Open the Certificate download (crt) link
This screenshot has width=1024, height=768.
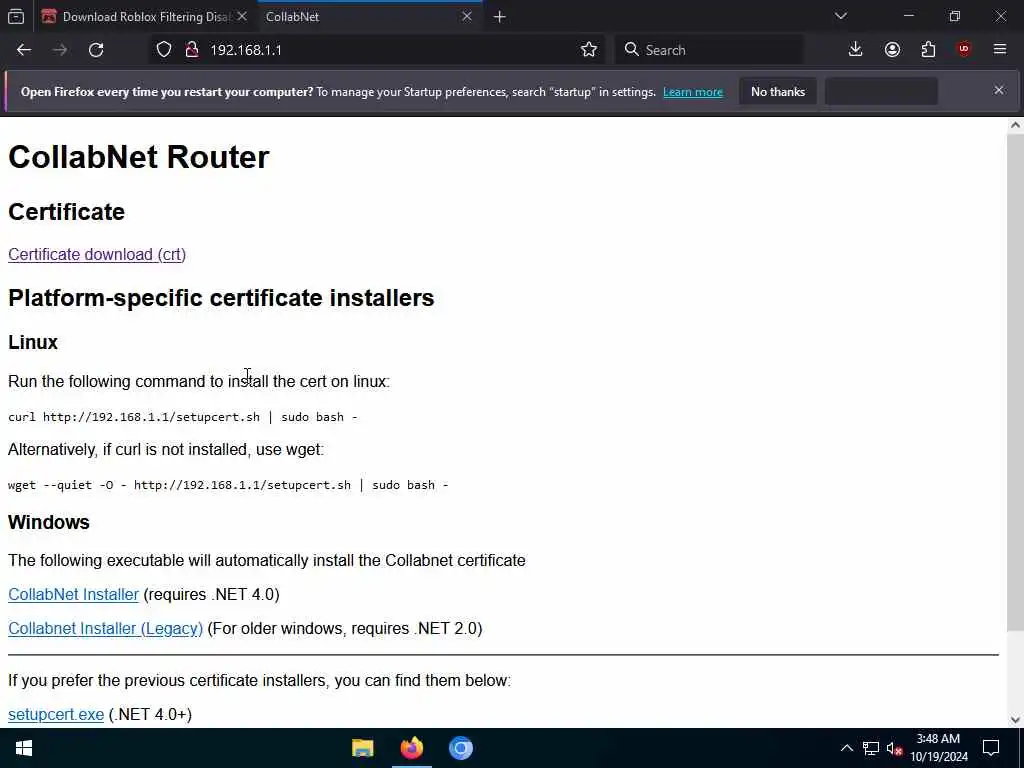point(97,255)
